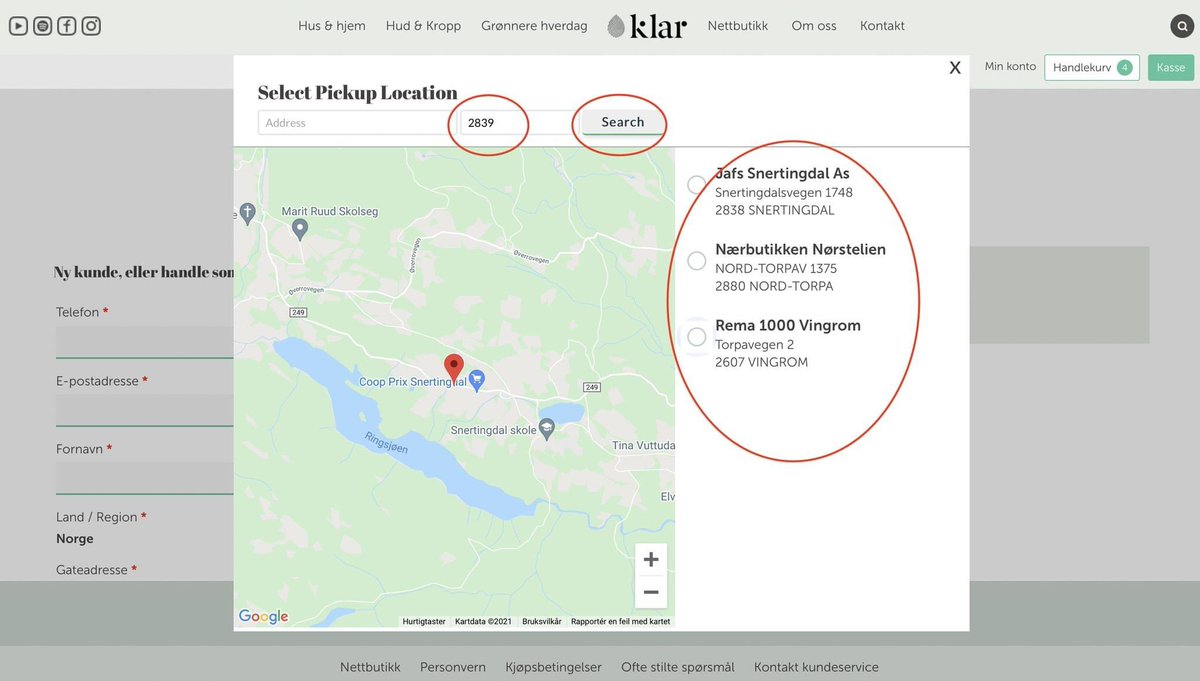1200x681 pixels.
Task: Open Hud & Kropp menu
Action: (423, 26)
